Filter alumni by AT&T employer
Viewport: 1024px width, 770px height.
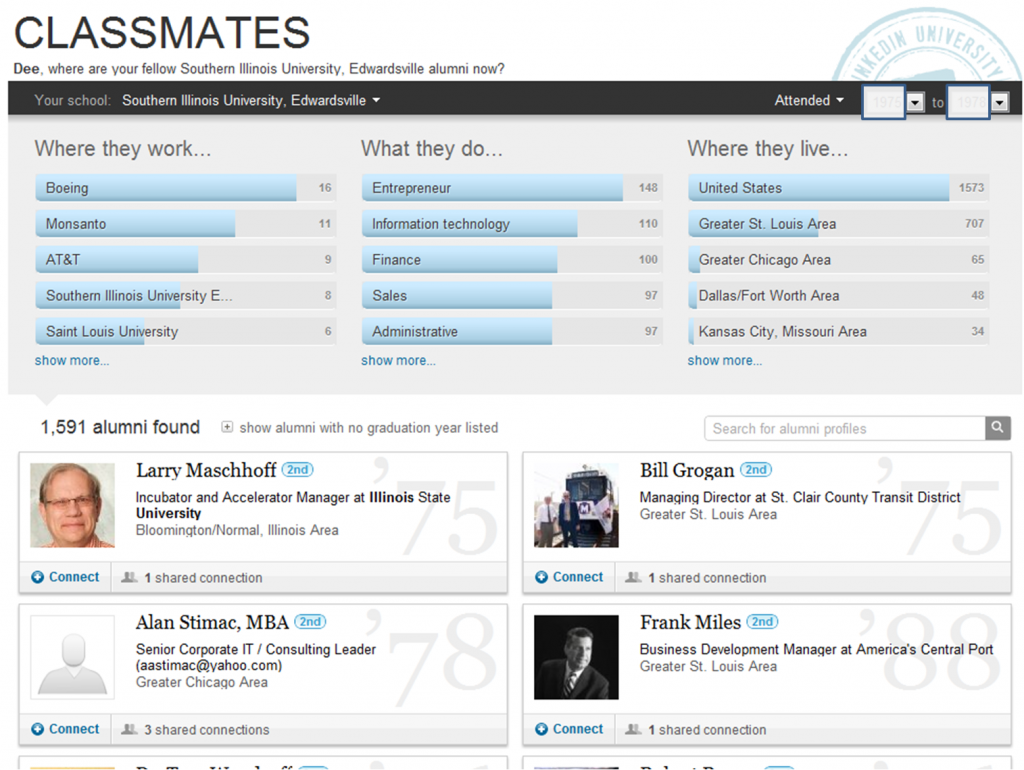coord(185,260)
